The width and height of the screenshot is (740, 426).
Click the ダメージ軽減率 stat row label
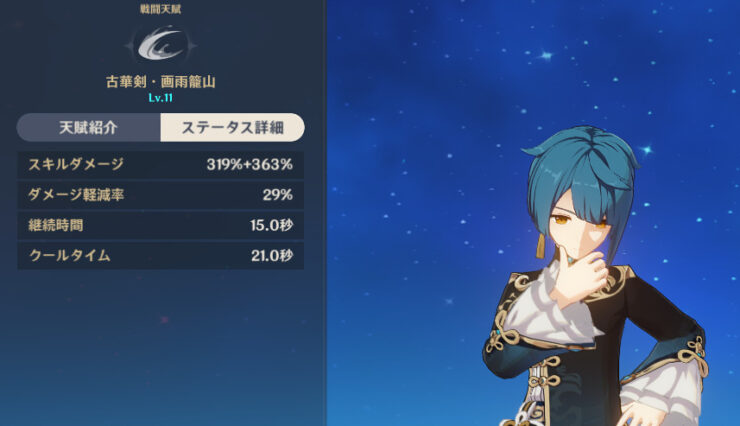76,194
